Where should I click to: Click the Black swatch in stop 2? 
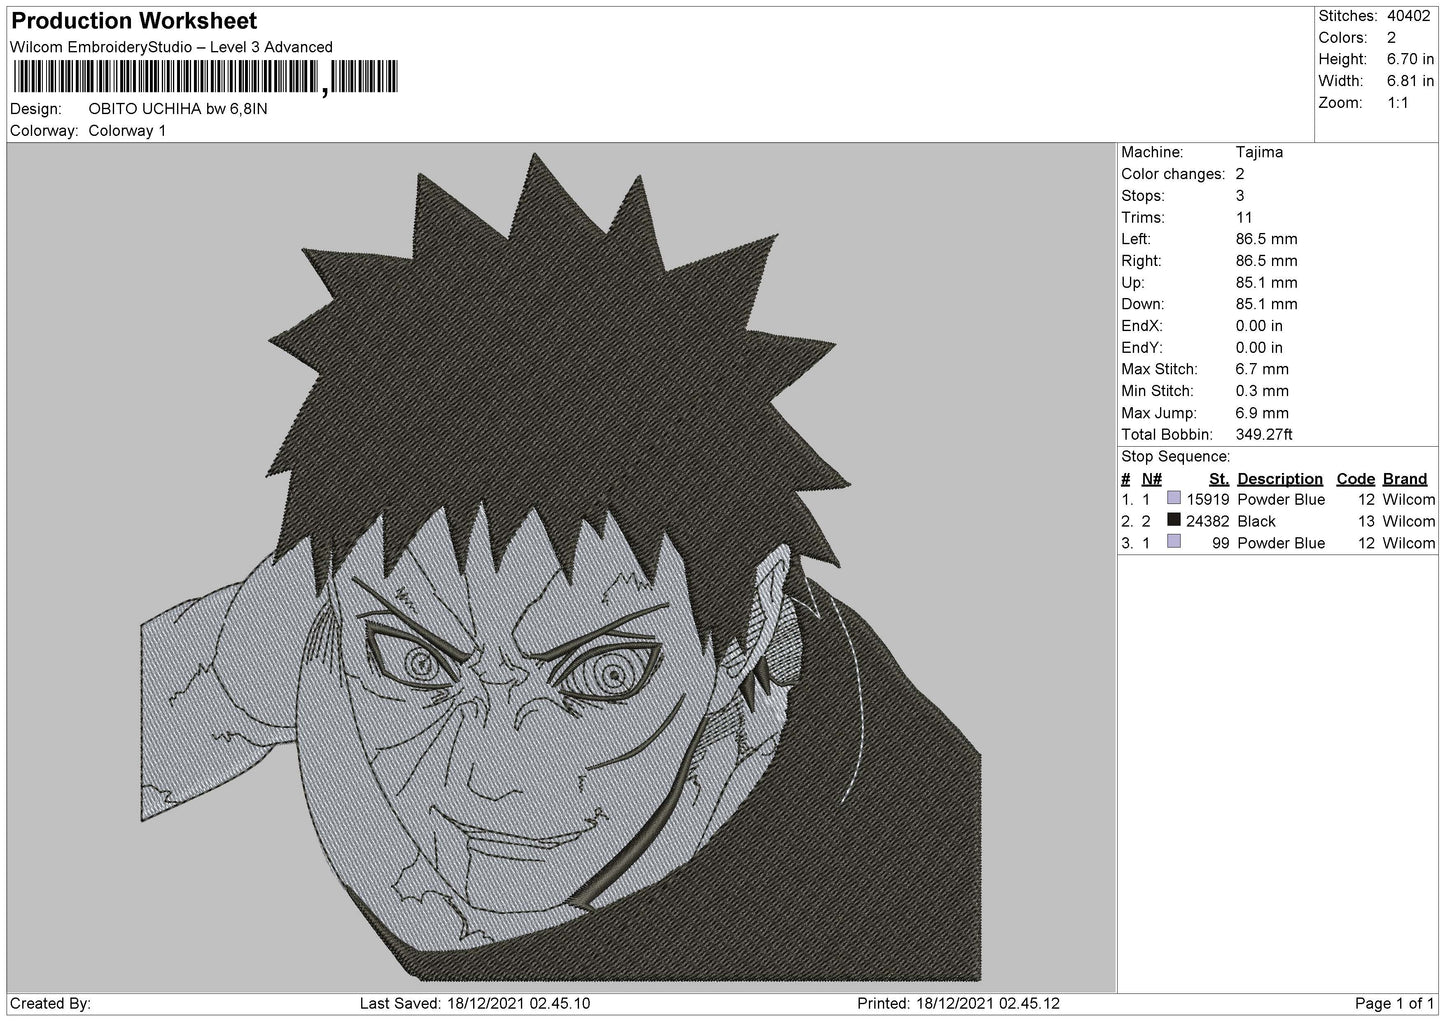(x=1174, y=520)
